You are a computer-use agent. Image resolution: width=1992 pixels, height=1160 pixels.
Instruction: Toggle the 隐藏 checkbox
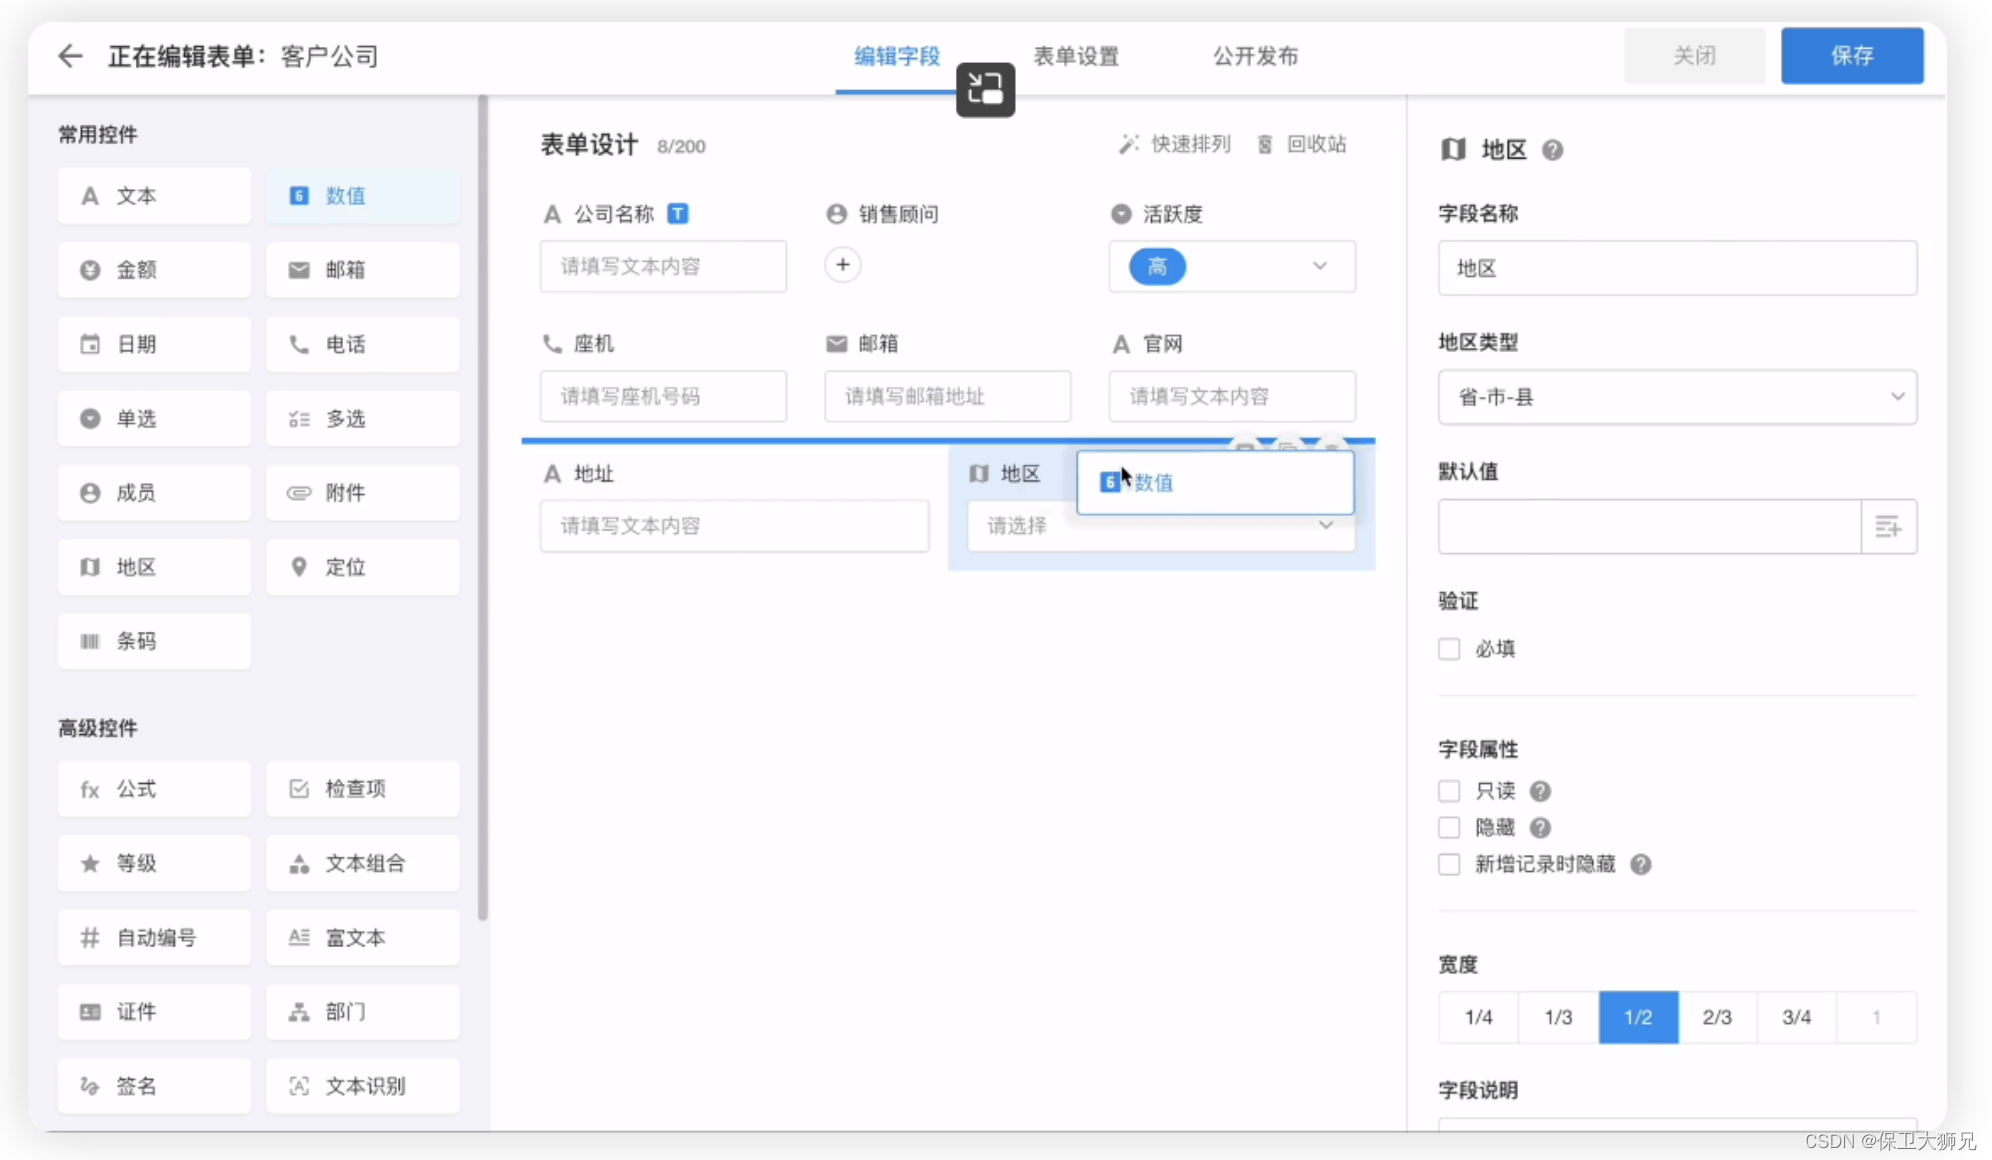(1449, 828)
